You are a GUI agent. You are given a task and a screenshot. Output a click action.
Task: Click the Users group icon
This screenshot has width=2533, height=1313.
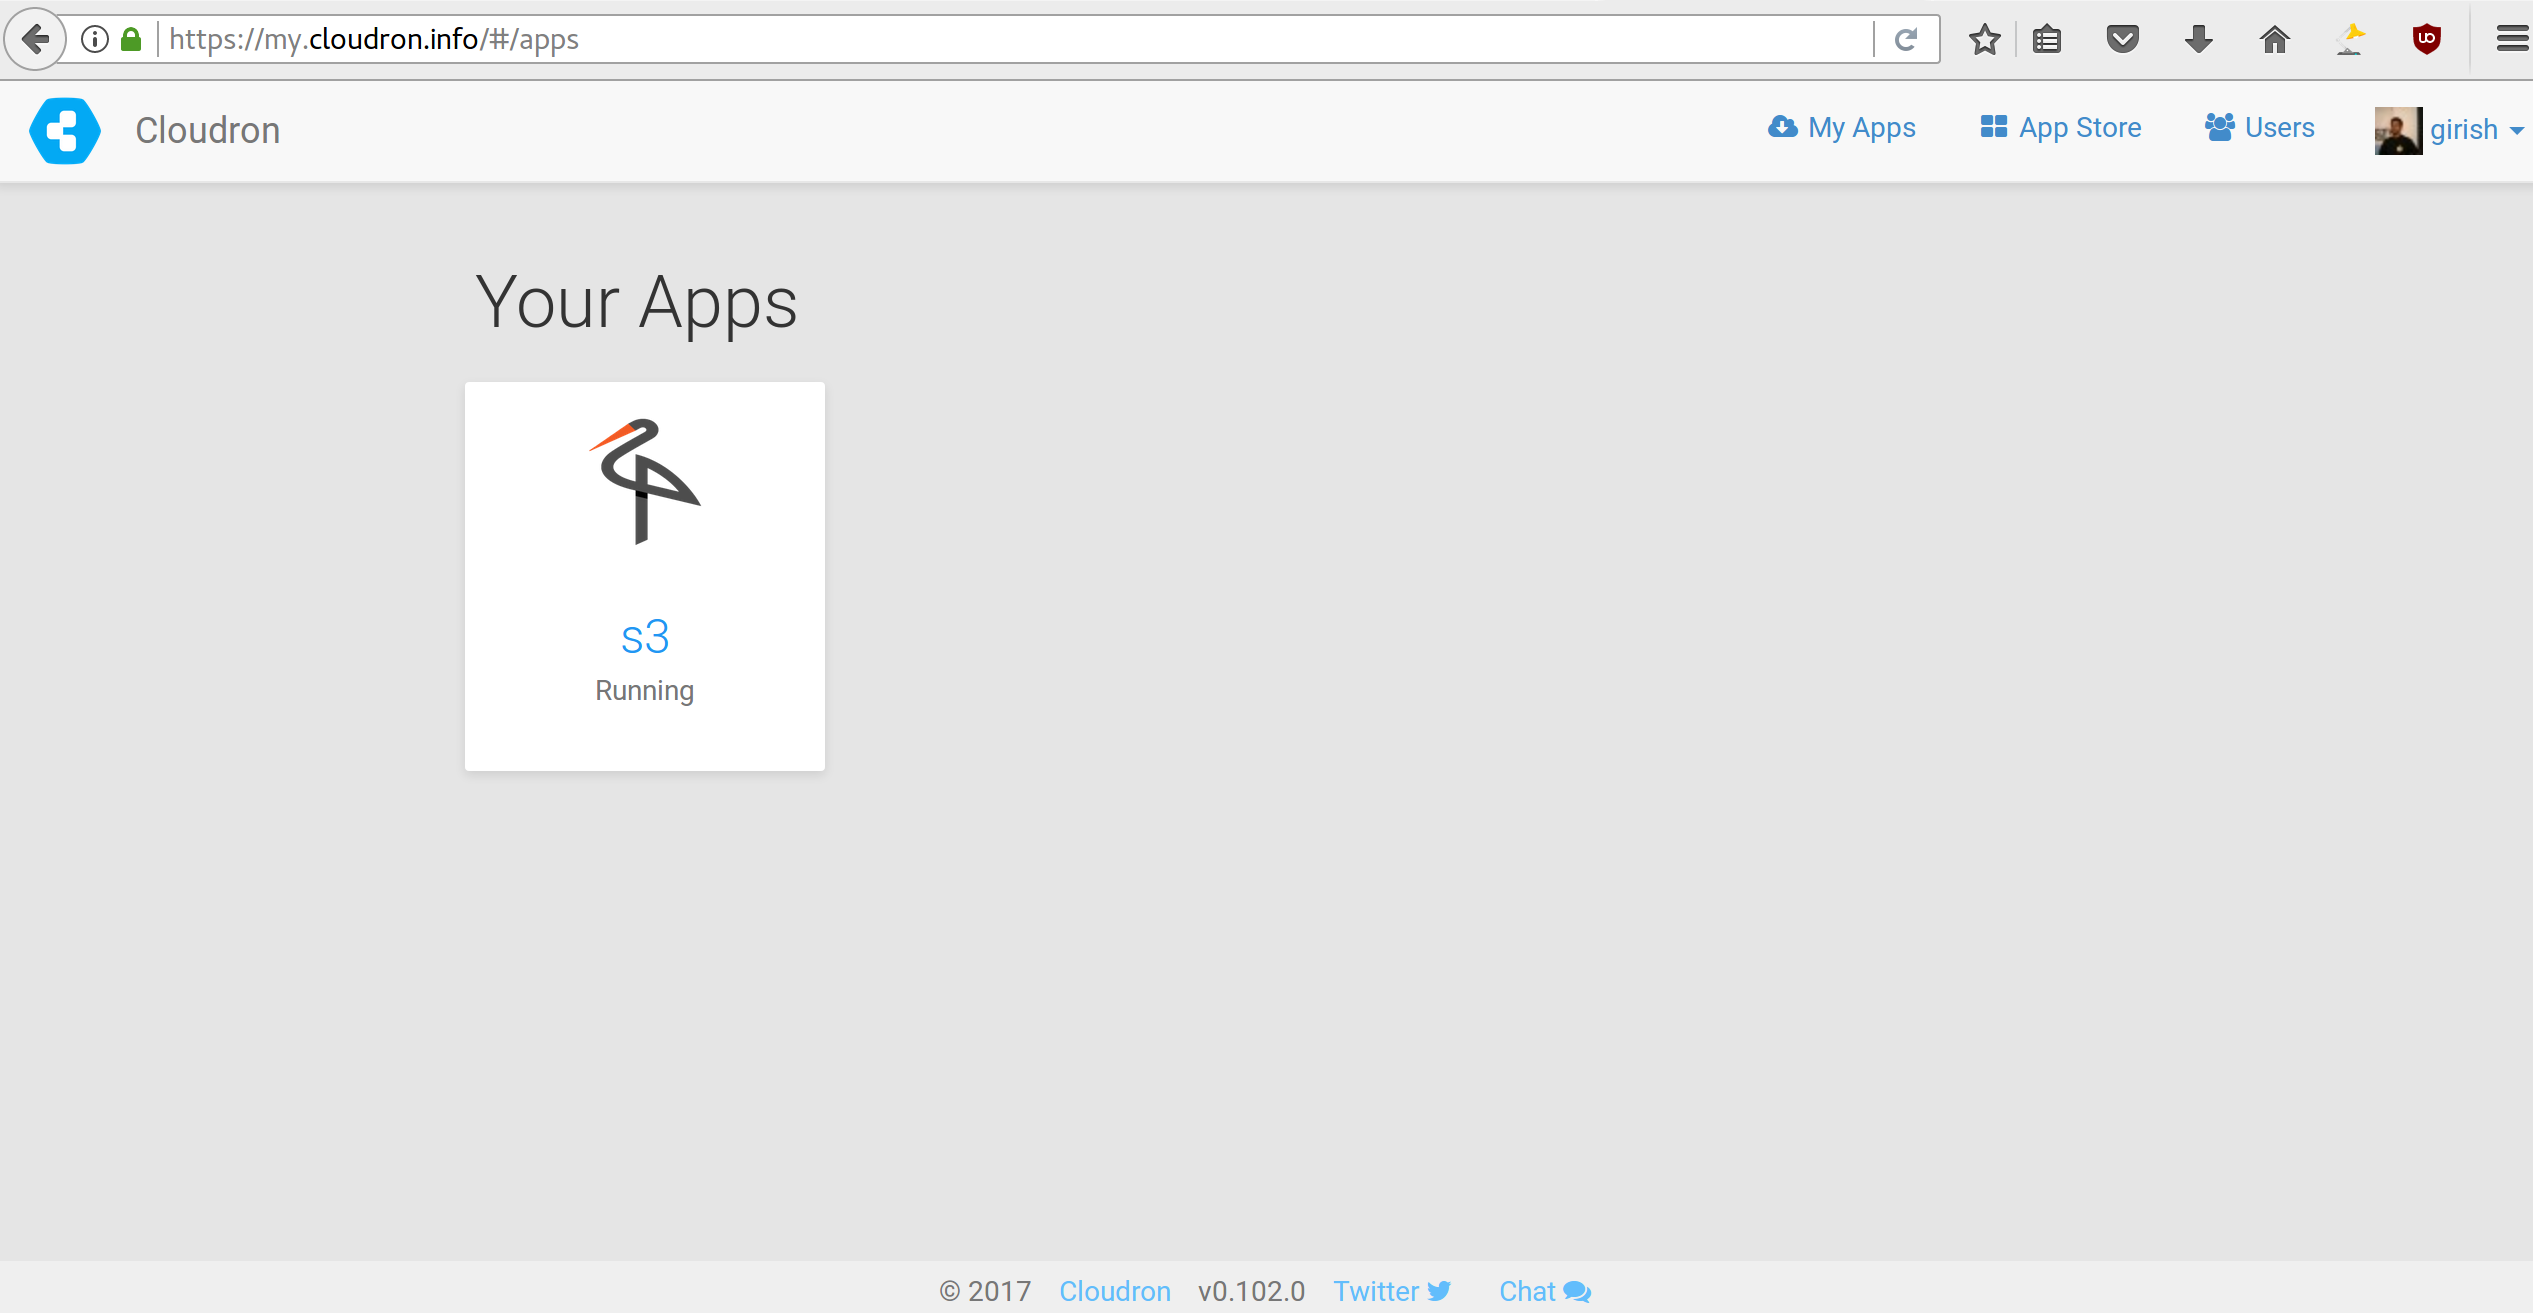coord(2220,127)
